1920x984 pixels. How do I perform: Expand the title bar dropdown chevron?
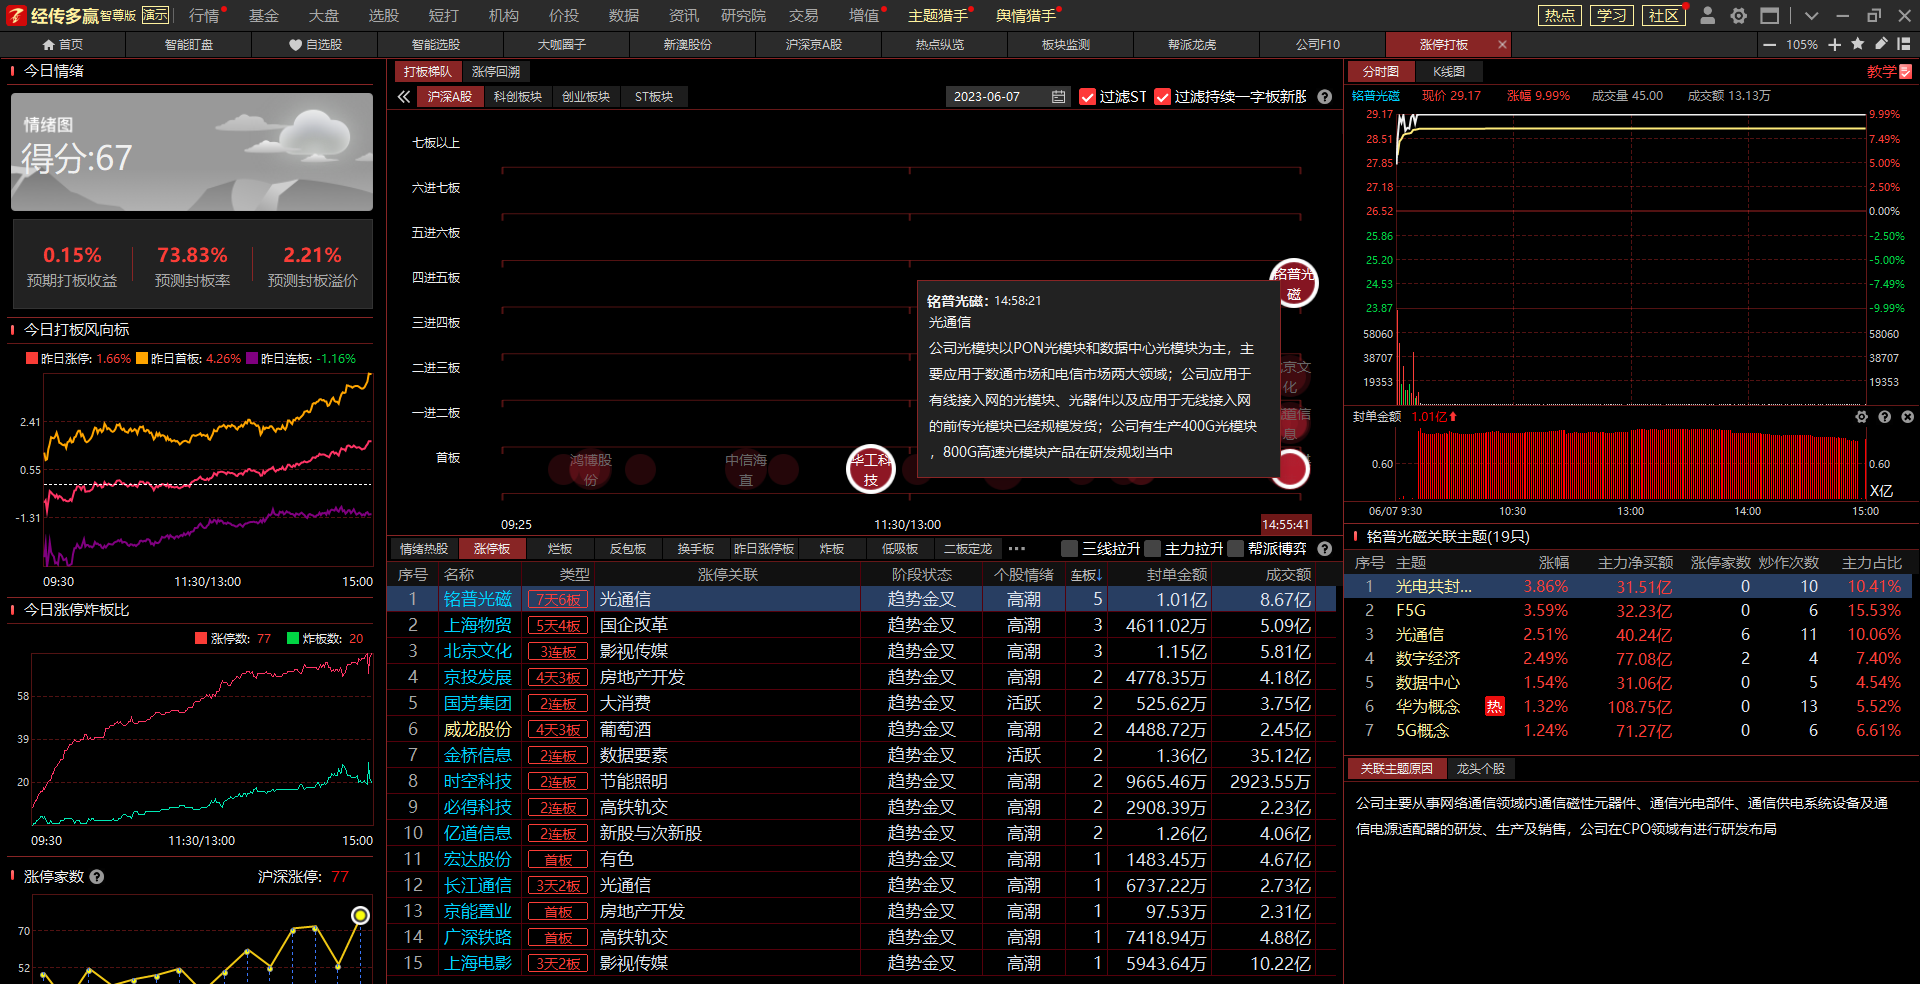[1811, 16]
